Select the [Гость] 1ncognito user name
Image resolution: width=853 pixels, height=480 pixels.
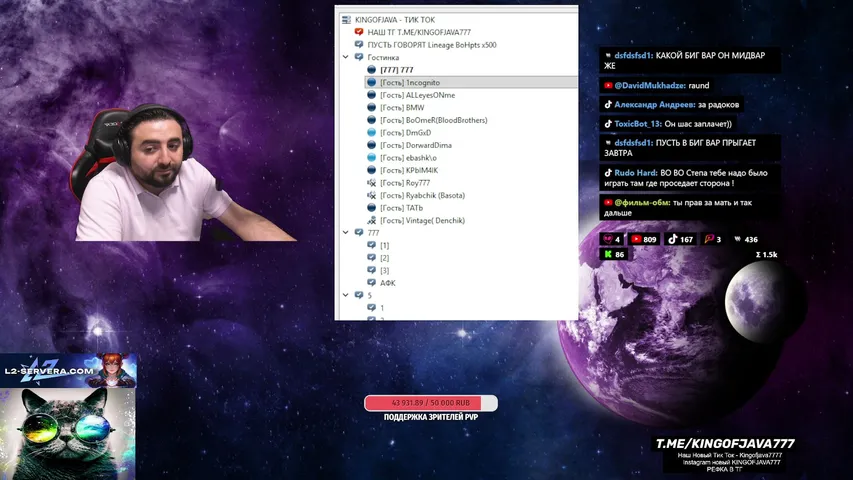[x=410, y=82]
